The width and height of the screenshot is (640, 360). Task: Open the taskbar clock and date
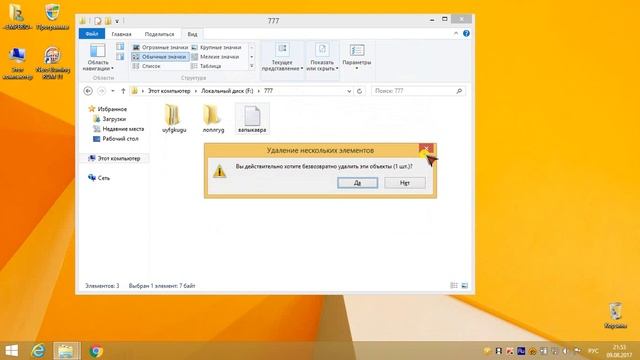(619, 351)
